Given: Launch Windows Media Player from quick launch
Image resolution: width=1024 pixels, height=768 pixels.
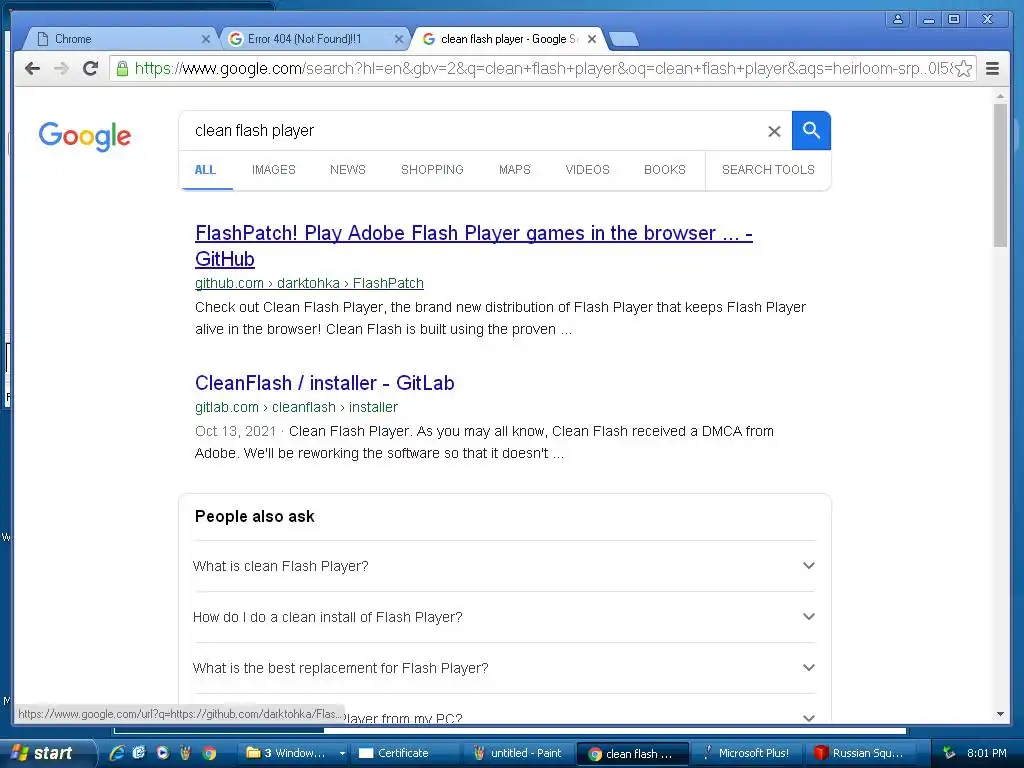Looking at the screenshot, I should [163, 753].
